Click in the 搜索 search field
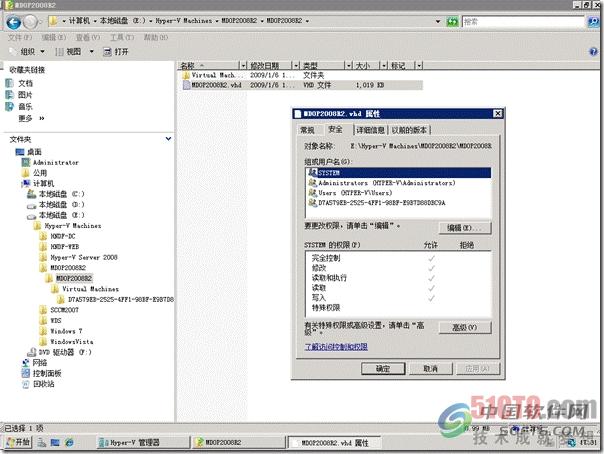 (523, 22)
